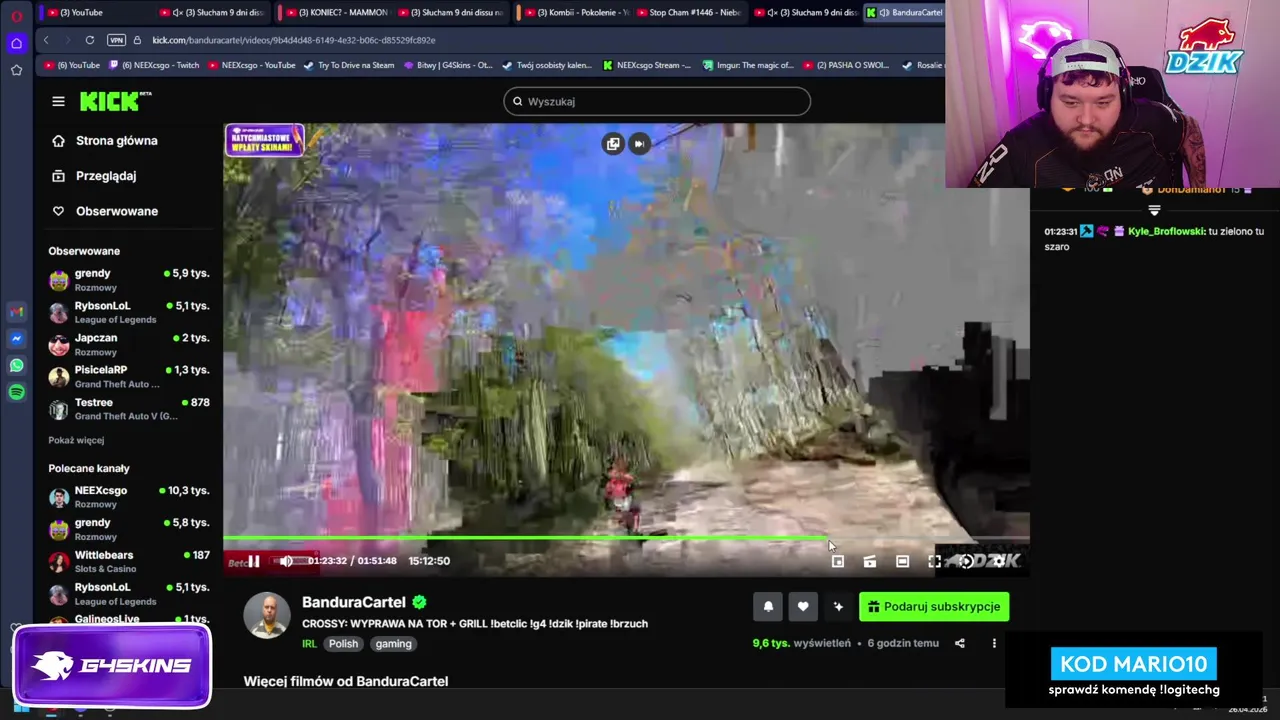Click the skip icon atop the video
This screenshot has height=720, width=1280.
[640, 144]
